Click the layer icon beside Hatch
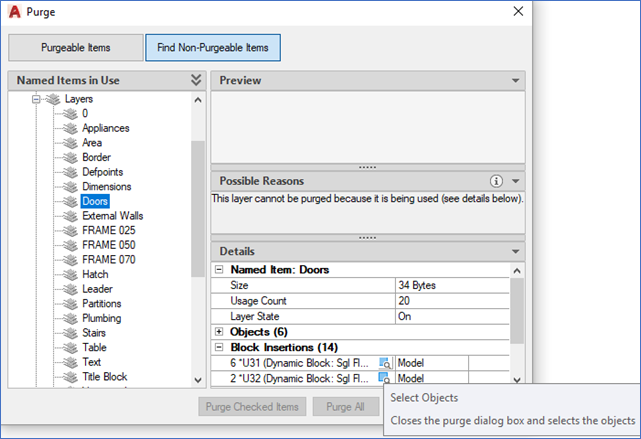641x439 pixels. [x=70, y=275]
